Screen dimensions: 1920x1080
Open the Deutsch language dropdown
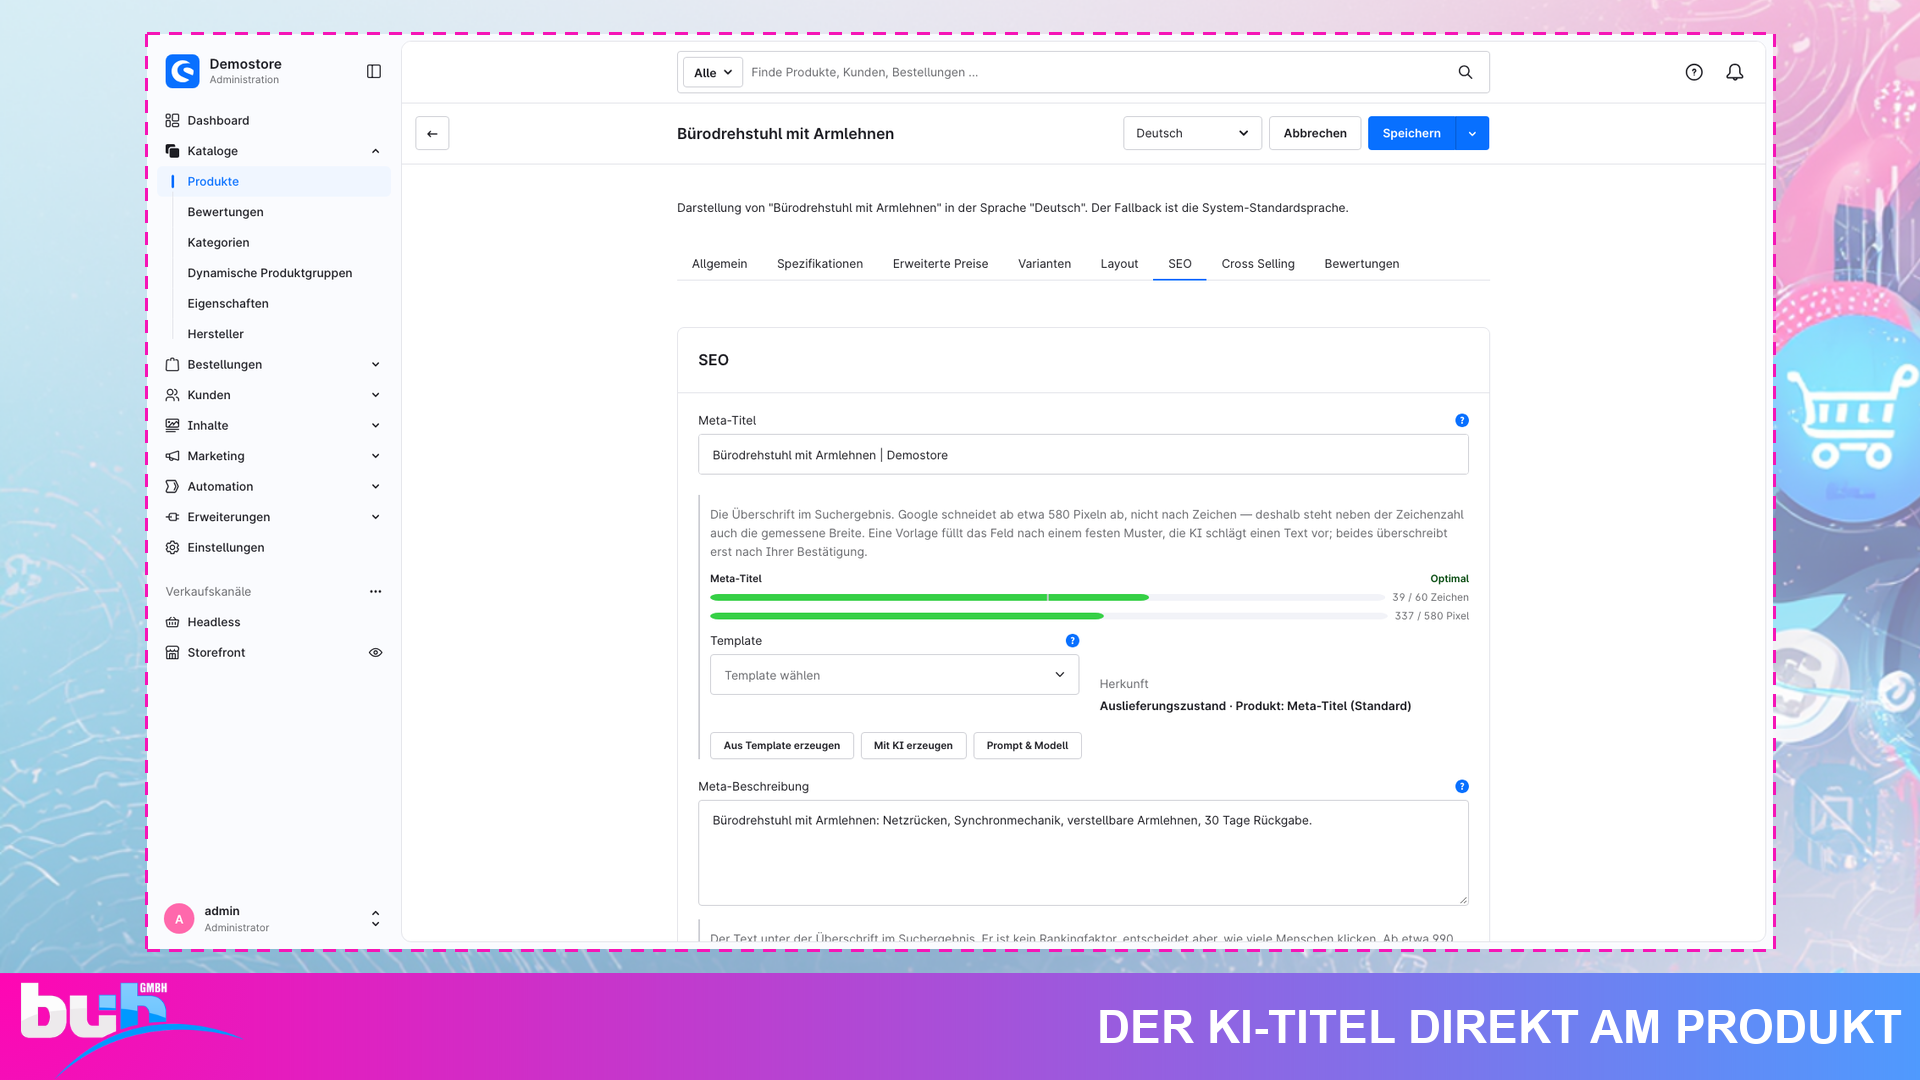coord(1192,133)
